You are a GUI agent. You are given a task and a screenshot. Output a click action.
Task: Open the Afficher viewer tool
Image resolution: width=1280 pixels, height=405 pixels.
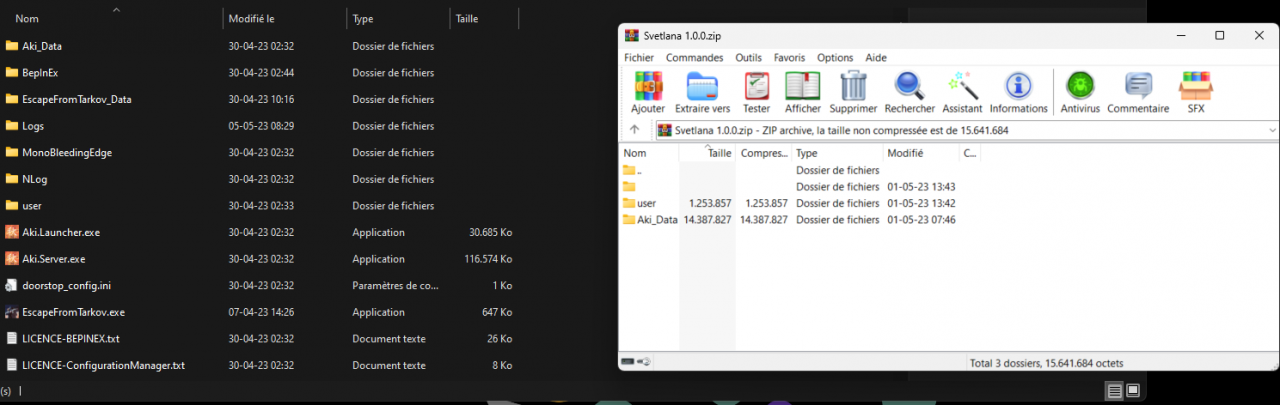tap(802, 91)
